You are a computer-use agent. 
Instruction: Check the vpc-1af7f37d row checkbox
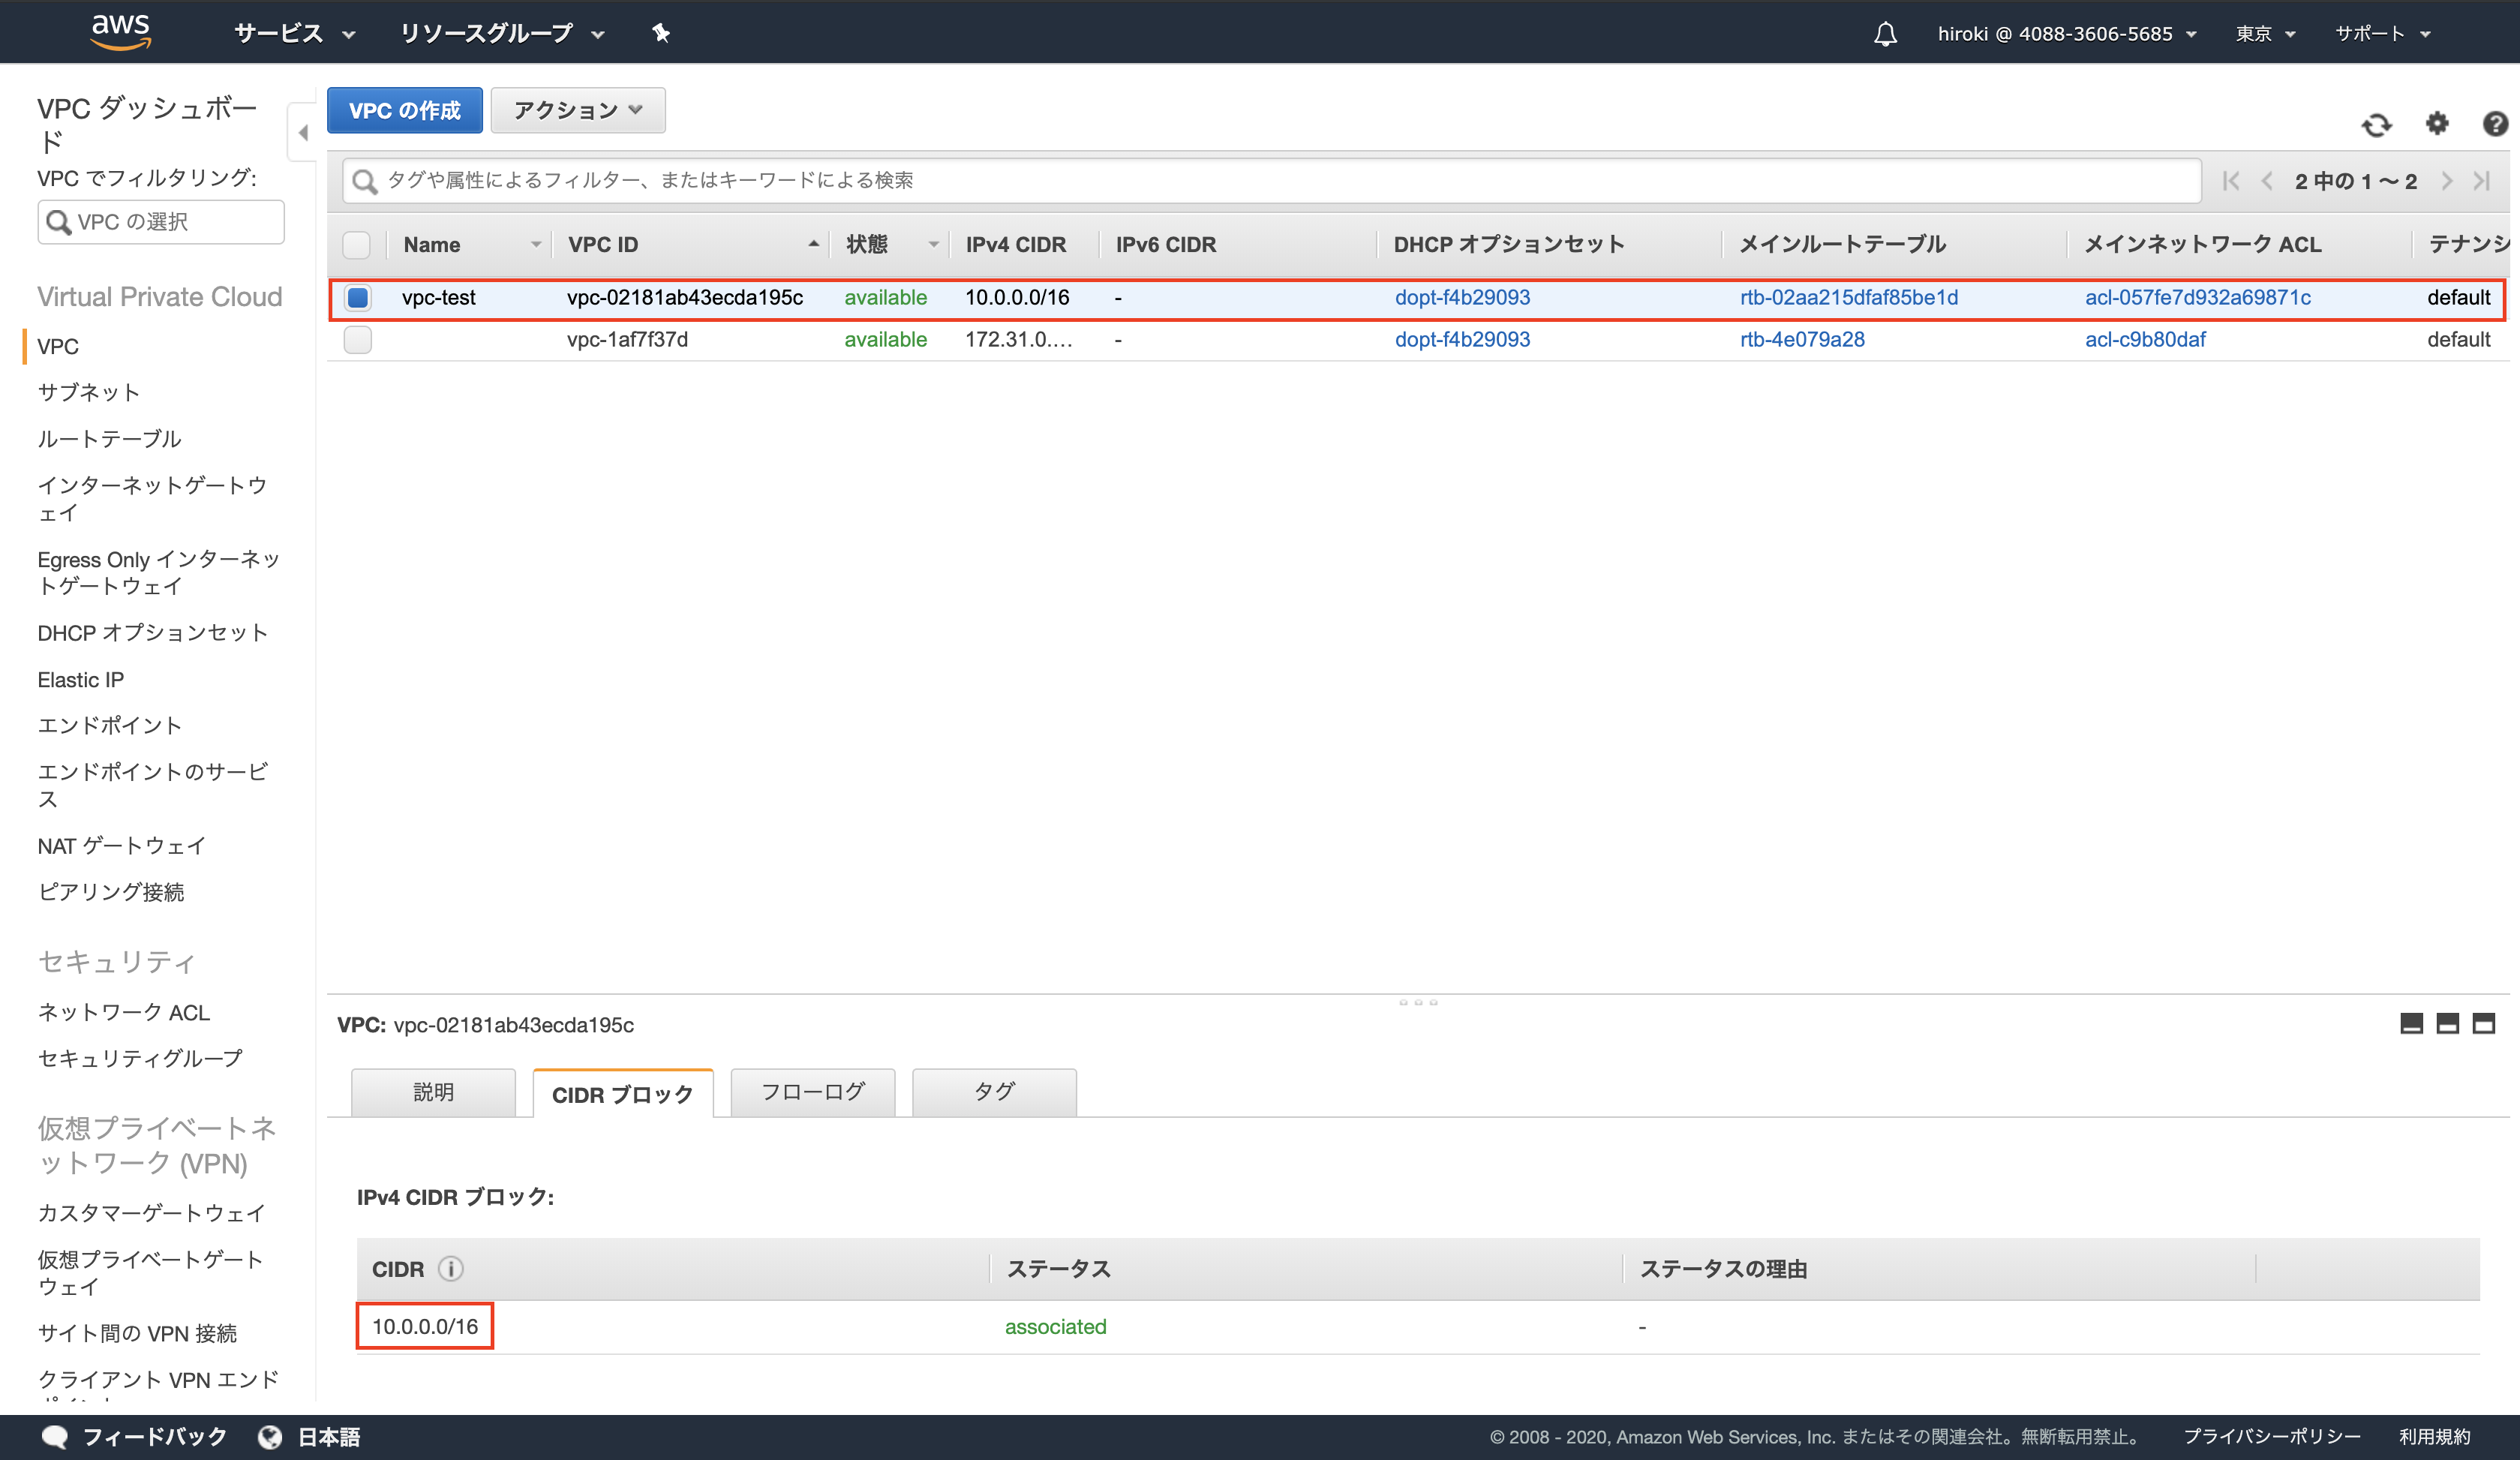[x=358, y=340]
